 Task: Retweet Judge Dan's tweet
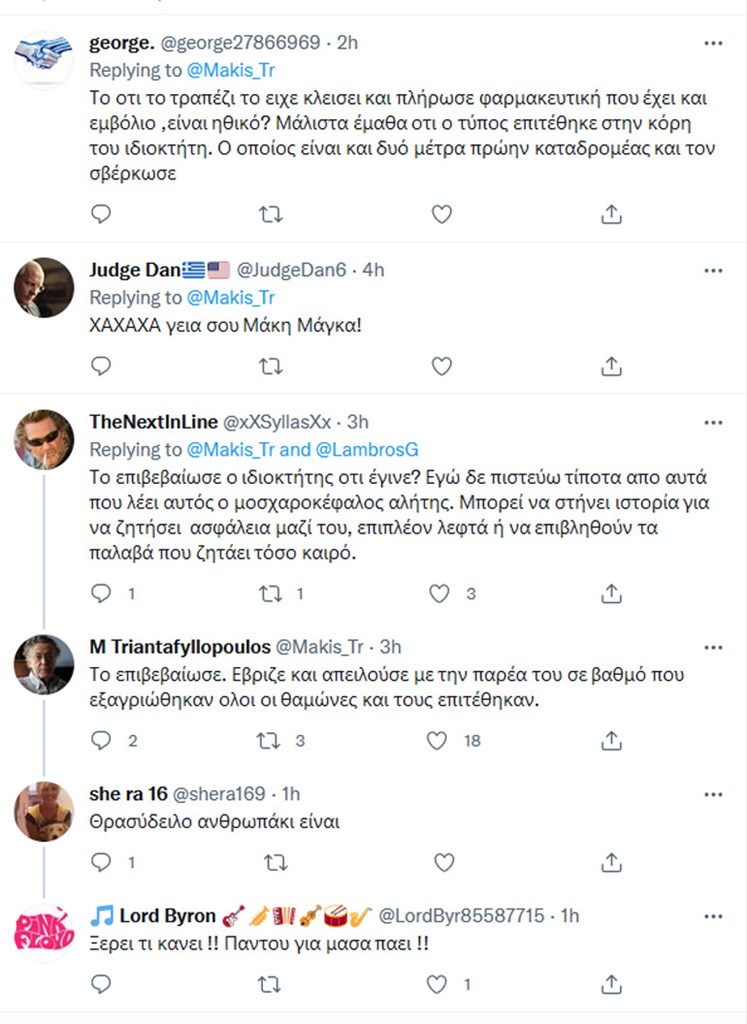point(271,366)
